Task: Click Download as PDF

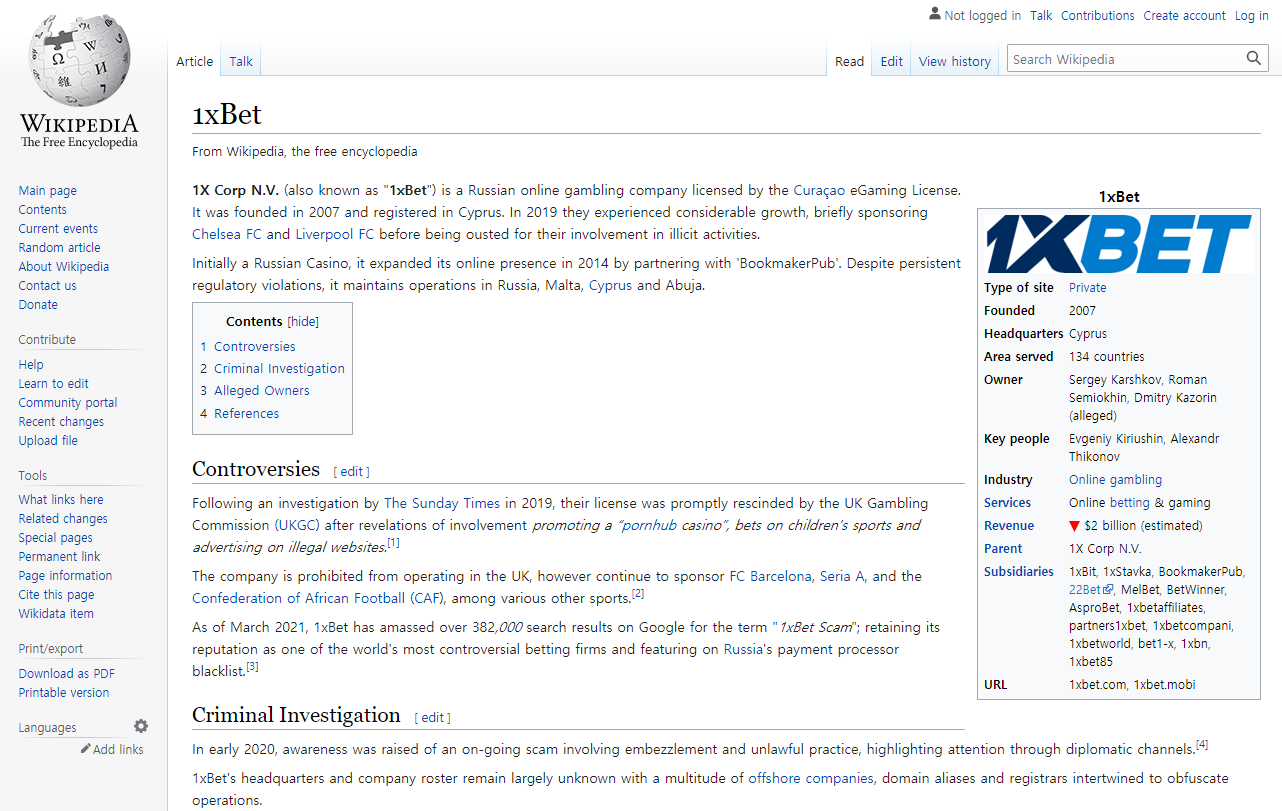Action: (x=66, y=674)
